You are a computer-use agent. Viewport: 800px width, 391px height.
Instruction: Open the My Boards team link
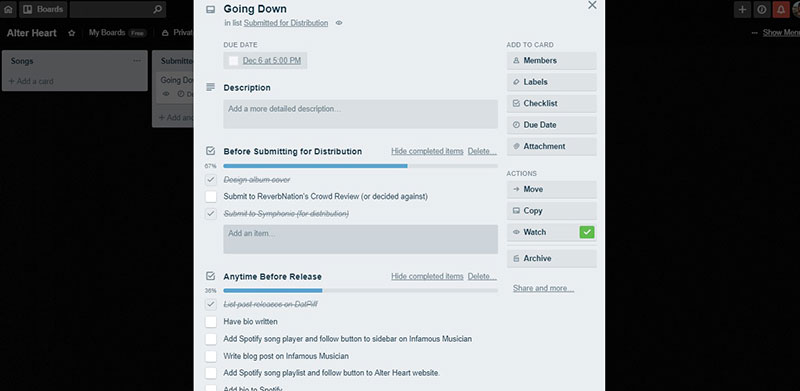107,33
